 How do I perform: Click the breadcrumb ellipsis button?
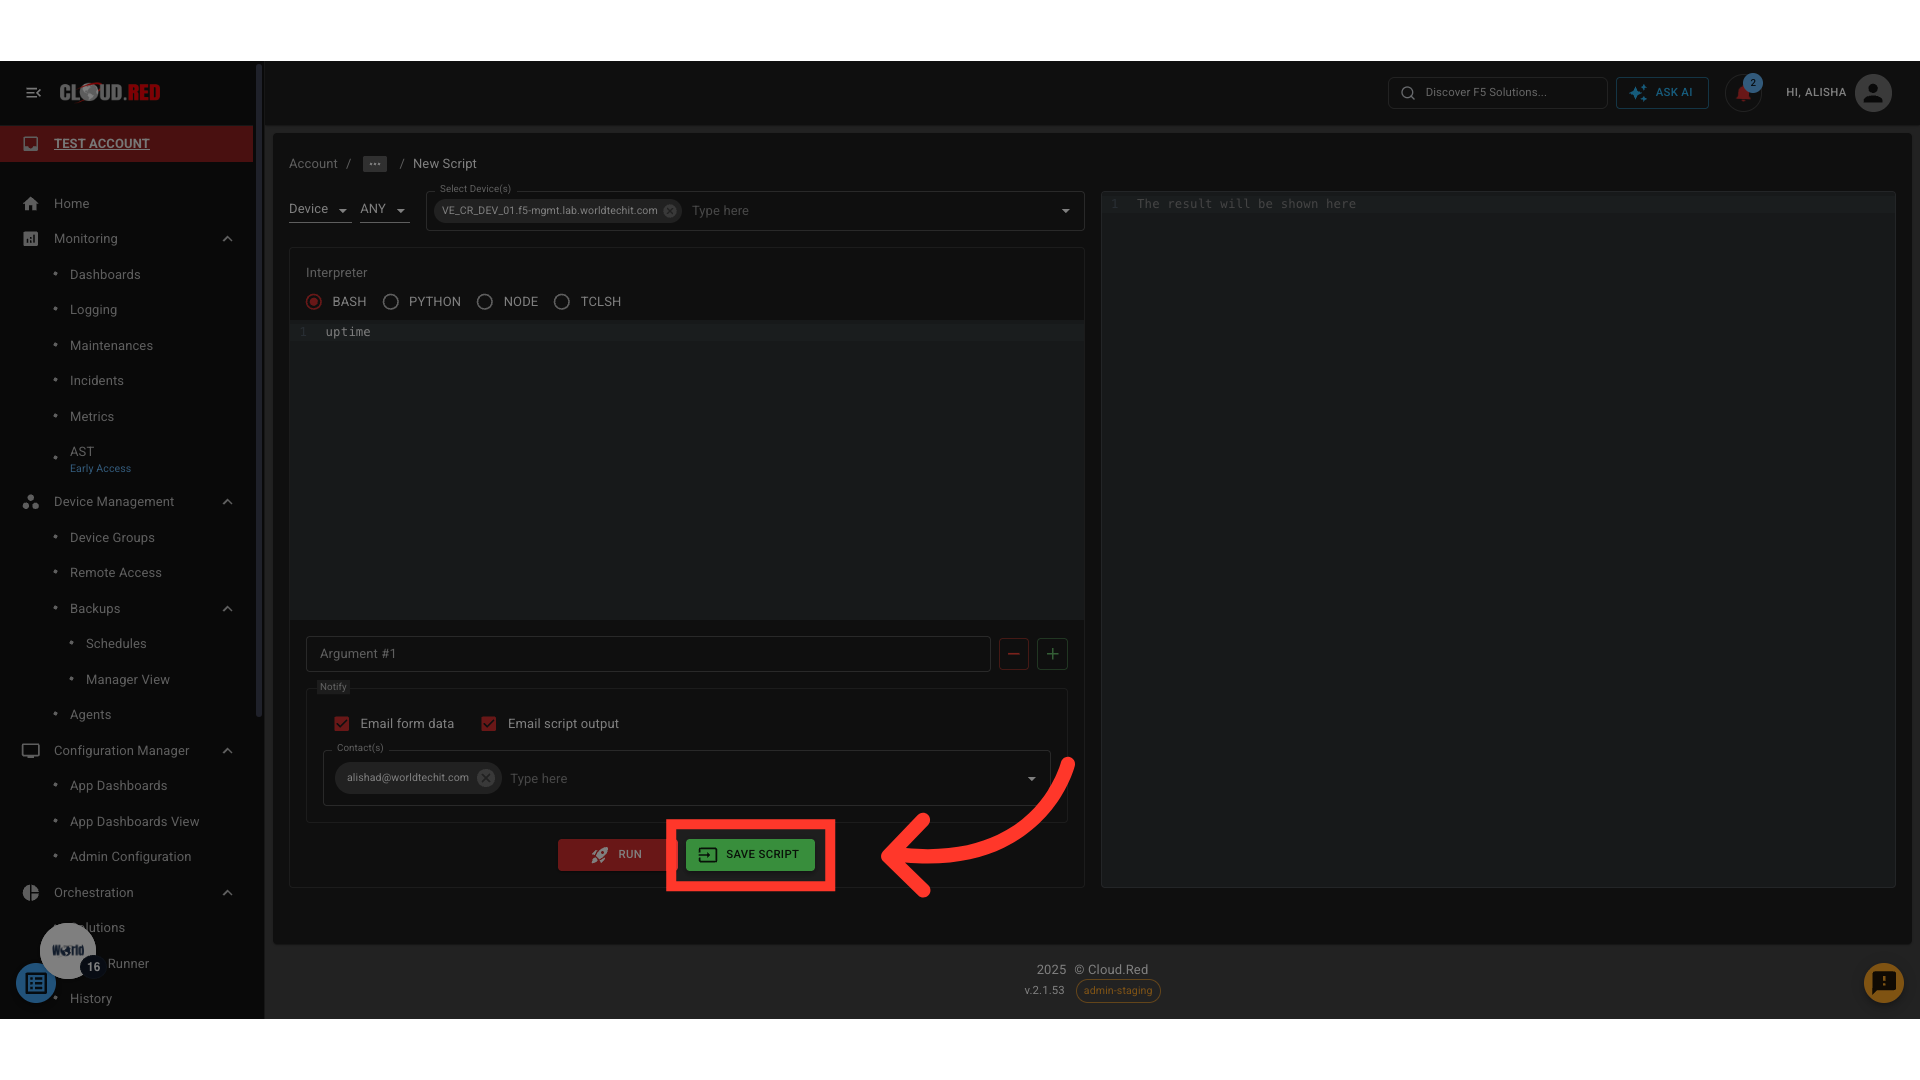pos(375,164)
